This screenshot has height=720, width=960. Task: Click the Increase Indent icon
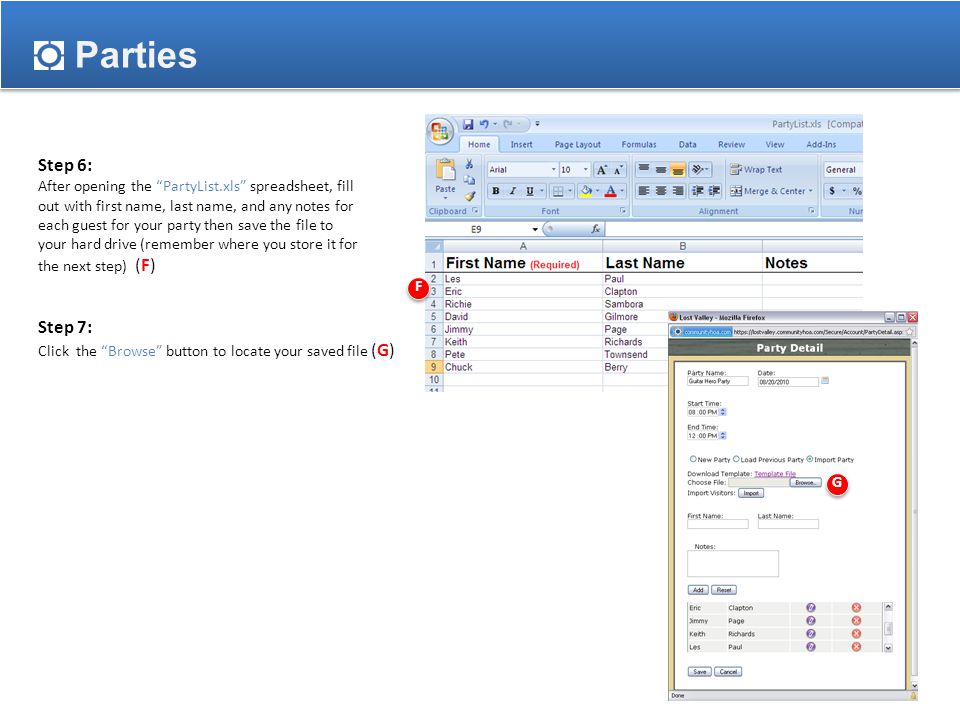pyautogui.click(x=714, y=191)
